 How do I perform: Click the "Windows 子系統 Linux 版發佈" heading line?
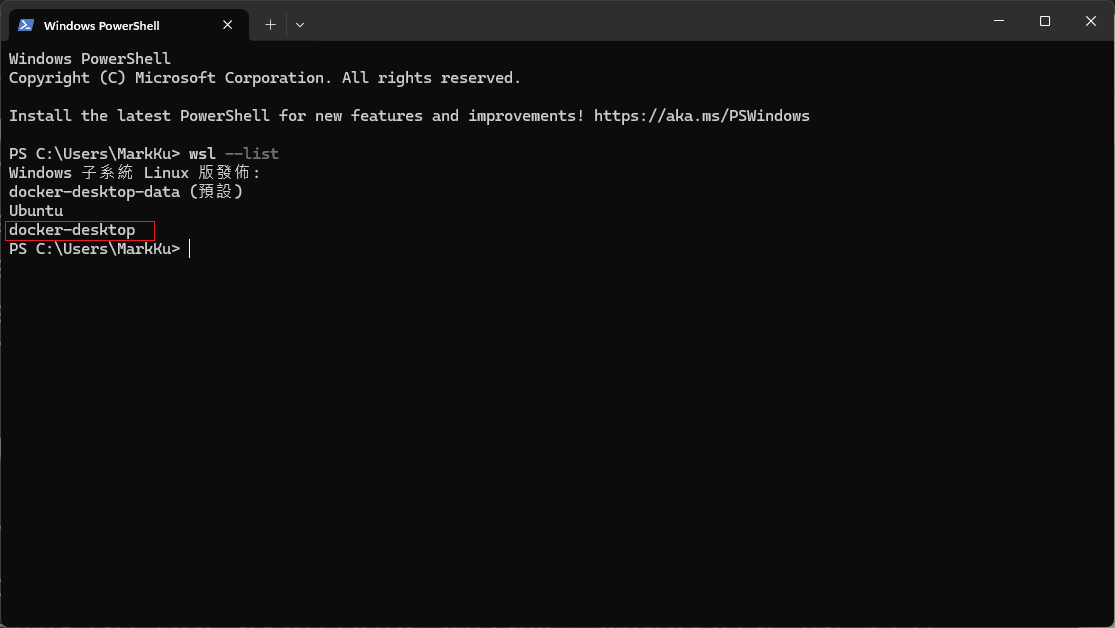coord(134,173)
